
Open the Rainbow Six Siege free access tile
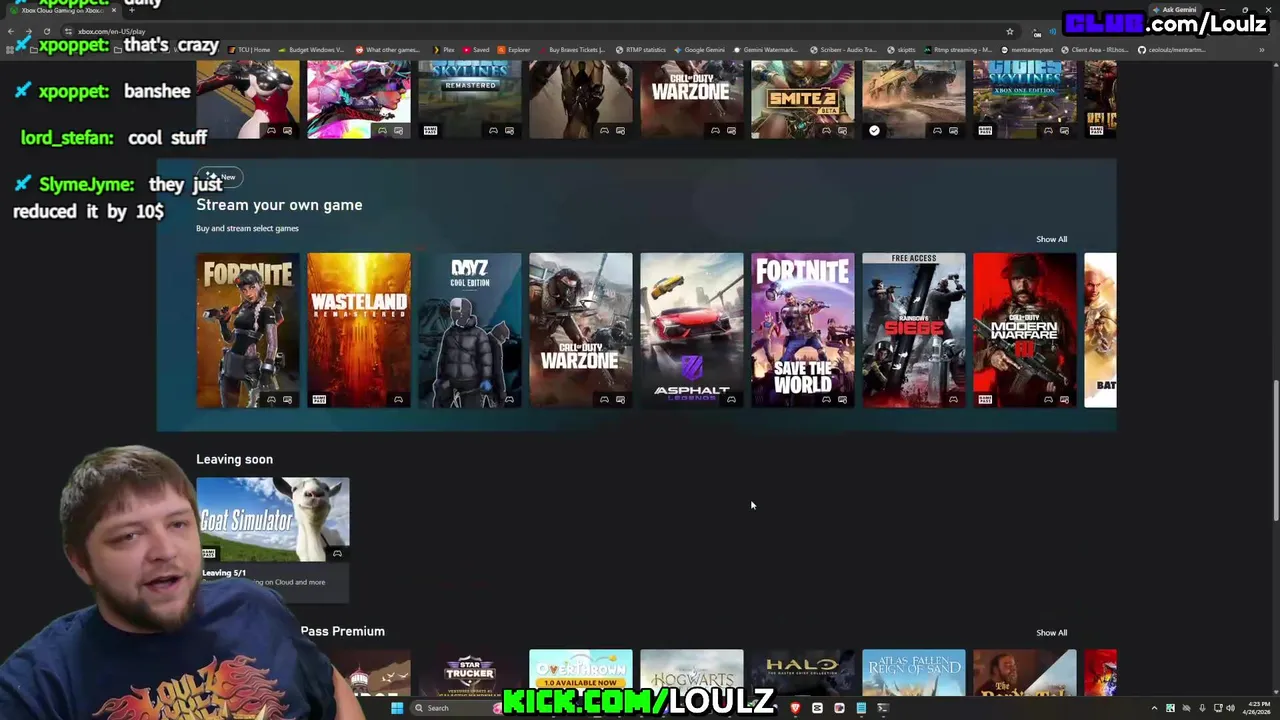click(913, 330)
